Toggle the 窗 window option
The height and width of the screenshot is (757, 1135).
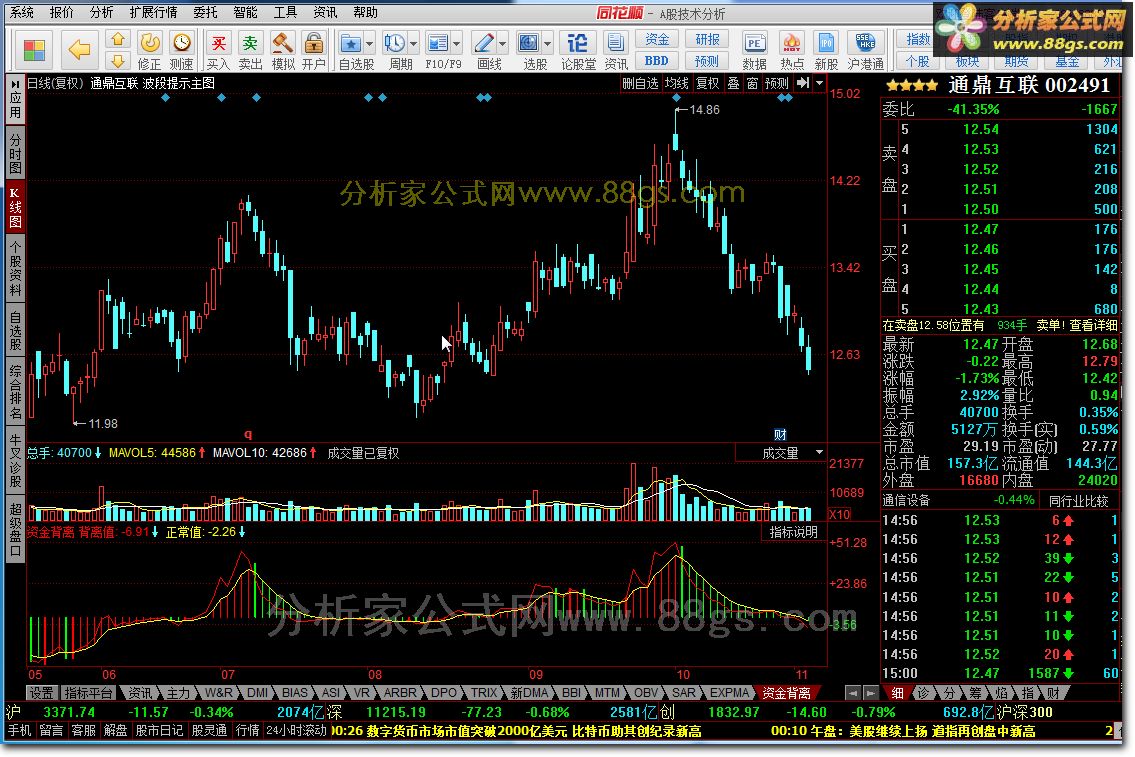point(753,83)
